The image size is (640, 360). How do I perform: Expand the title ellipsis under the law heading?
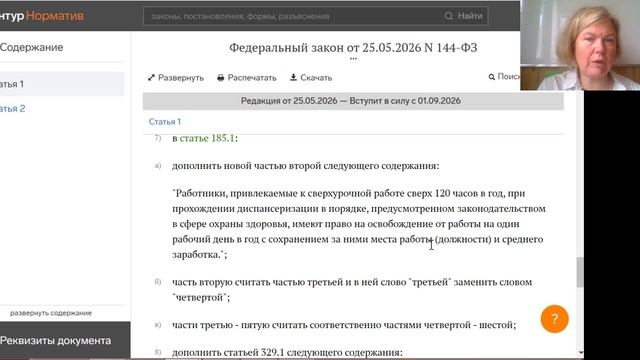pyautogui.click(x=353, y=59)
